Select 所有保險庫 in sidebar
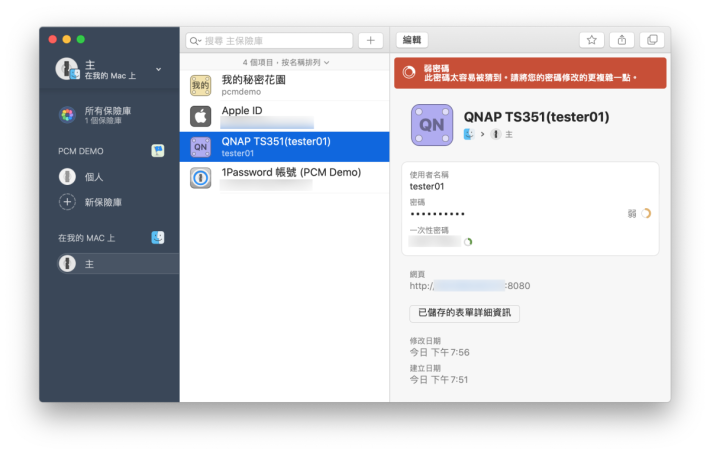 point(109,115)
